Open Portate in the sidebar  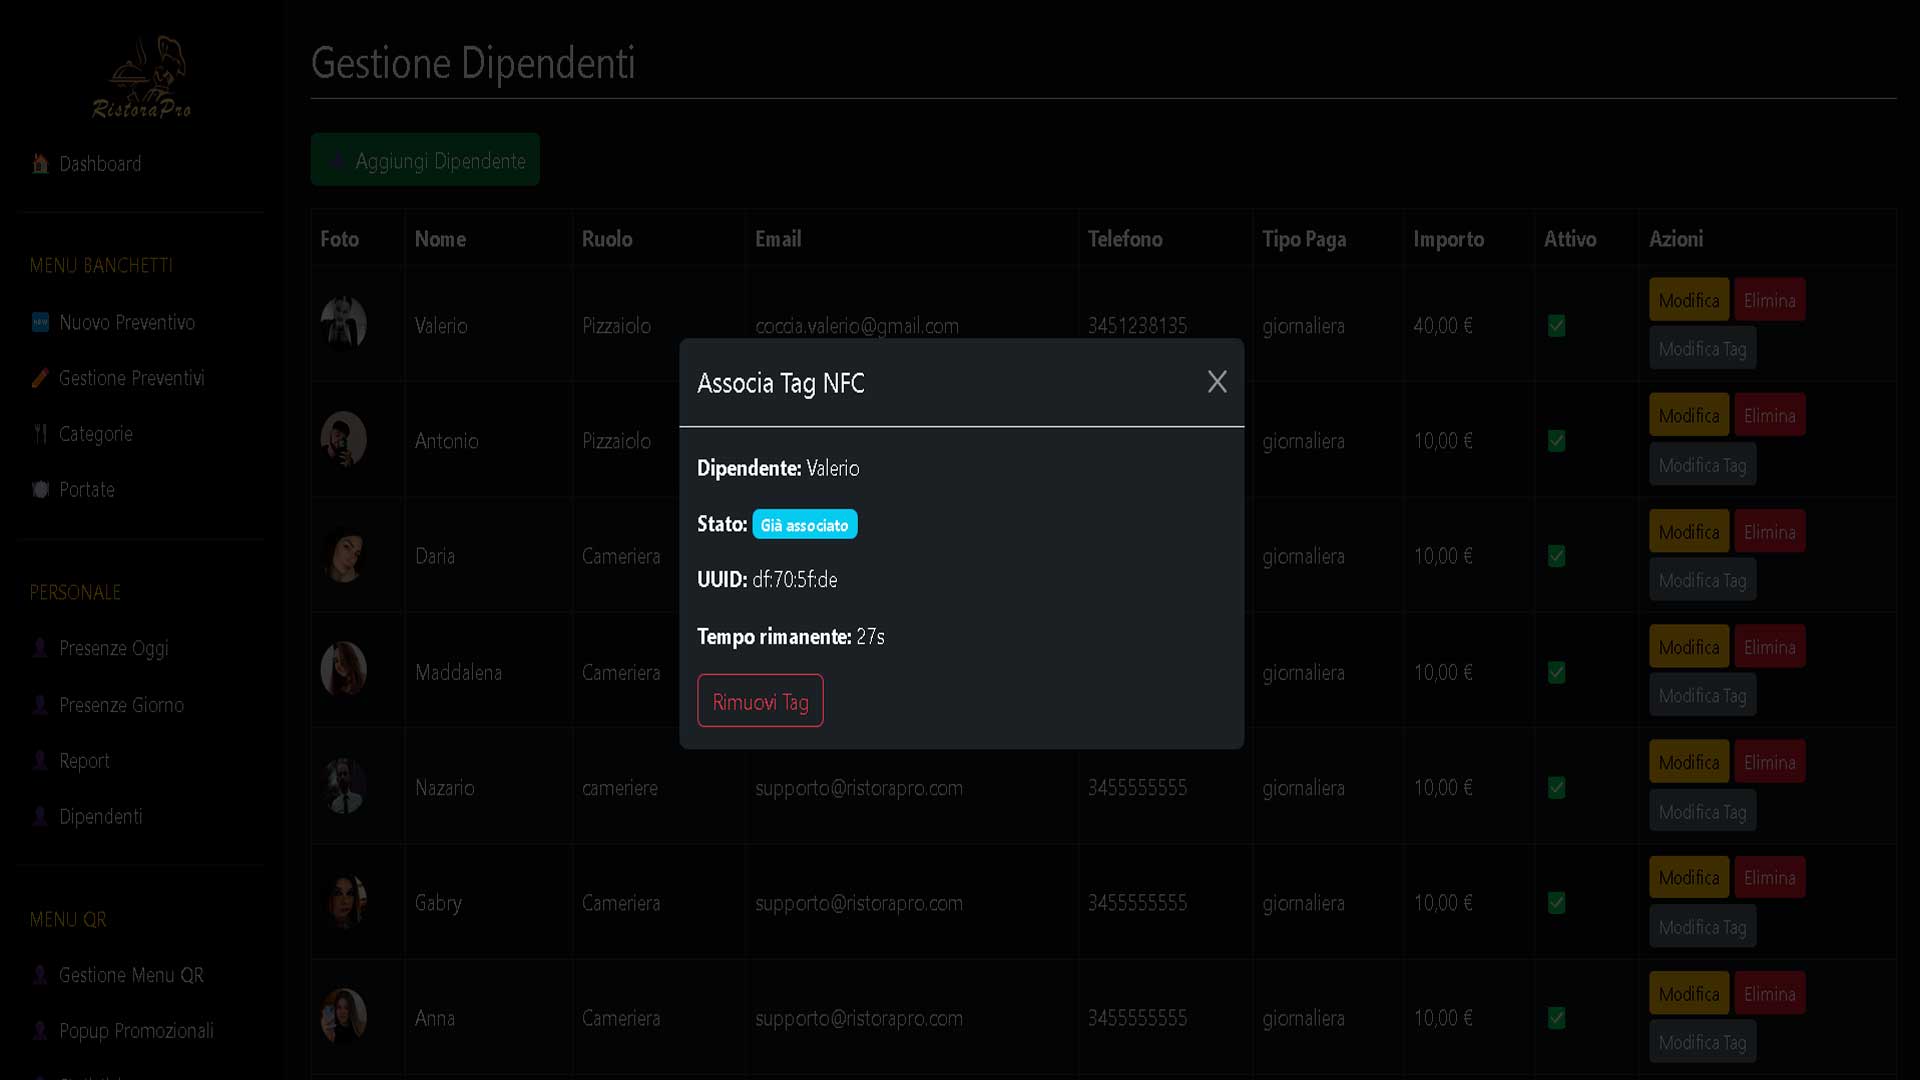pos(87,490)
